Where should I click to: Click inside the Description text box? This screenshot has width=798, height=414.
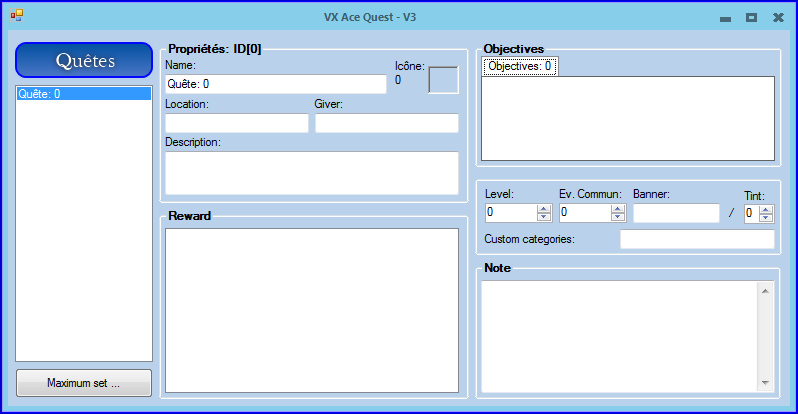(311, 173)
